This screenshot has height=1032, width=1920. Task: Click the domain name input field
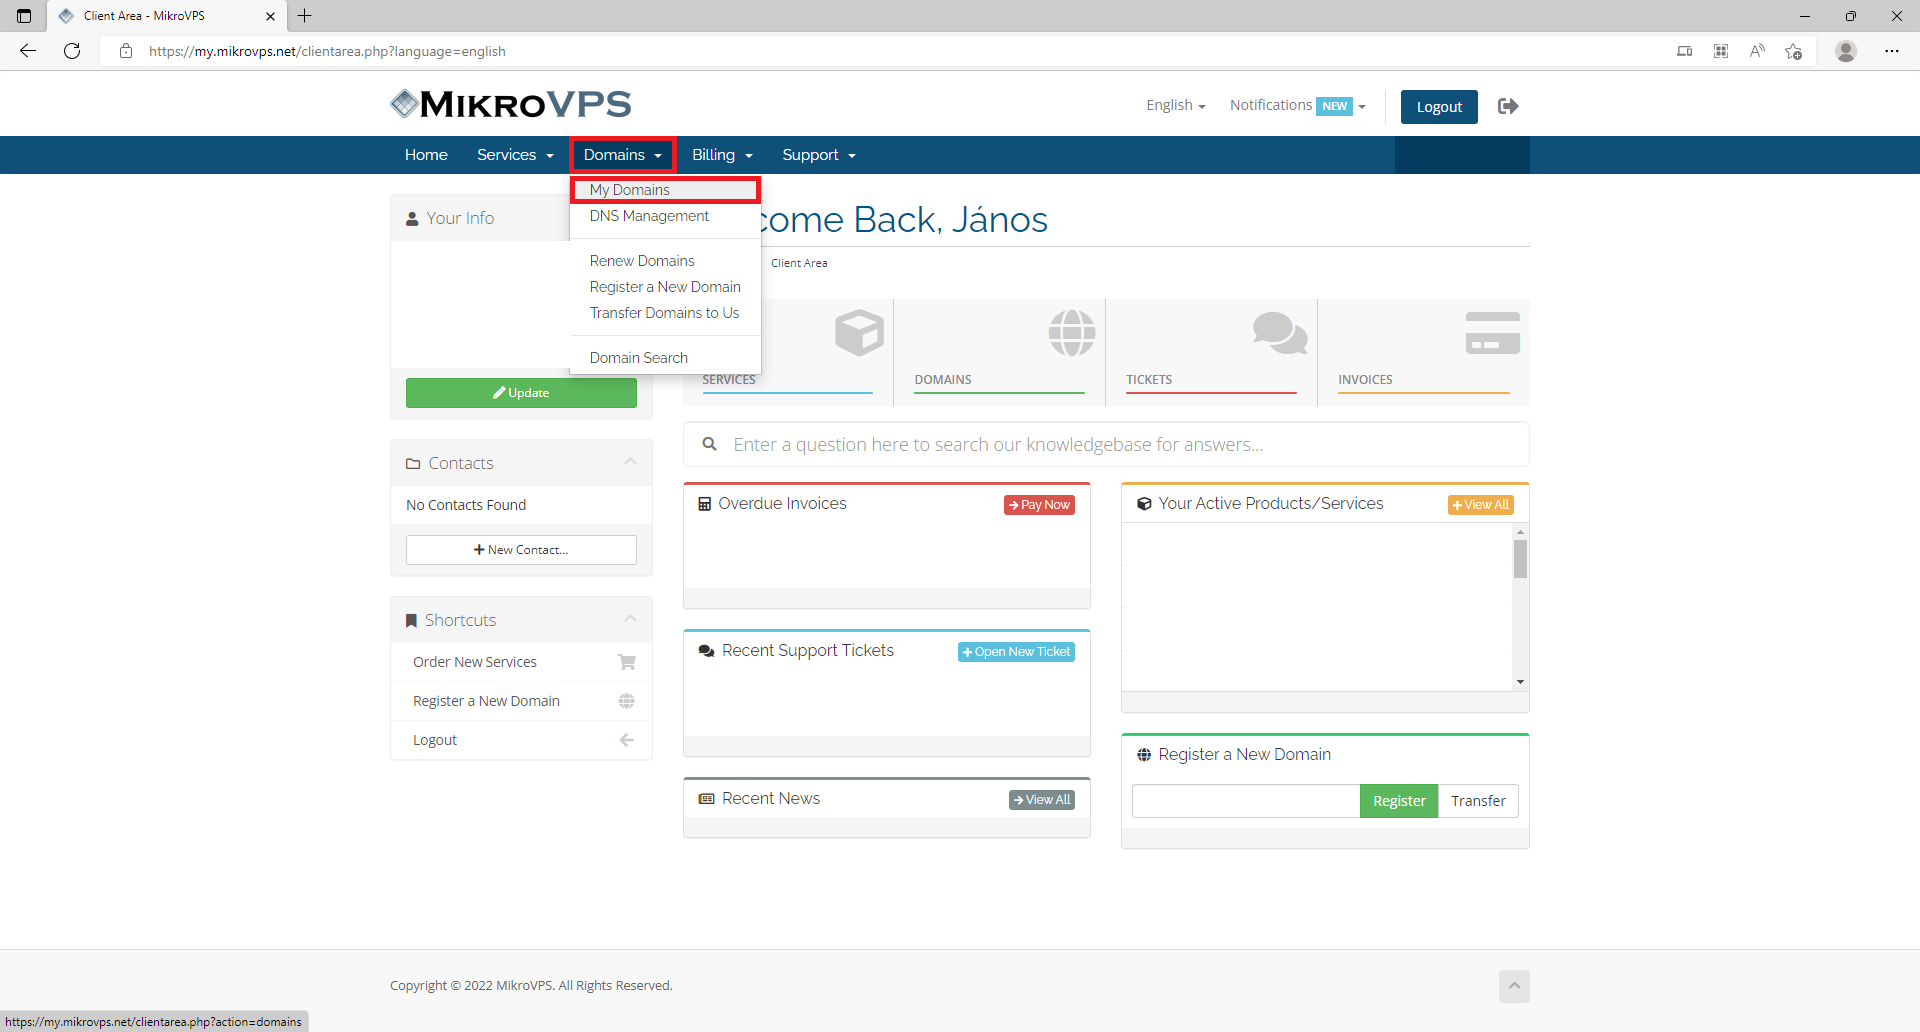click(1246, 801)
